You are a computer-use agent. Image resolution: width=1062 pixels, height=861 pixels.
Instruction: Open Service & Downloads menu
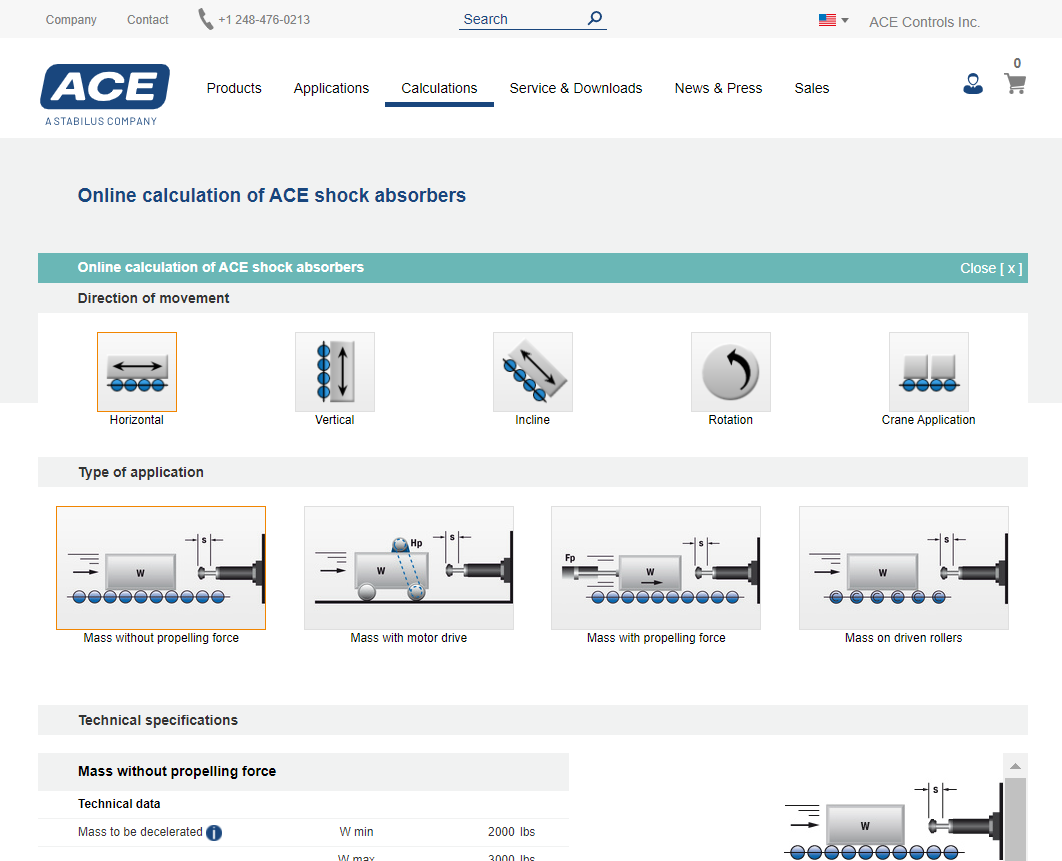576,88
